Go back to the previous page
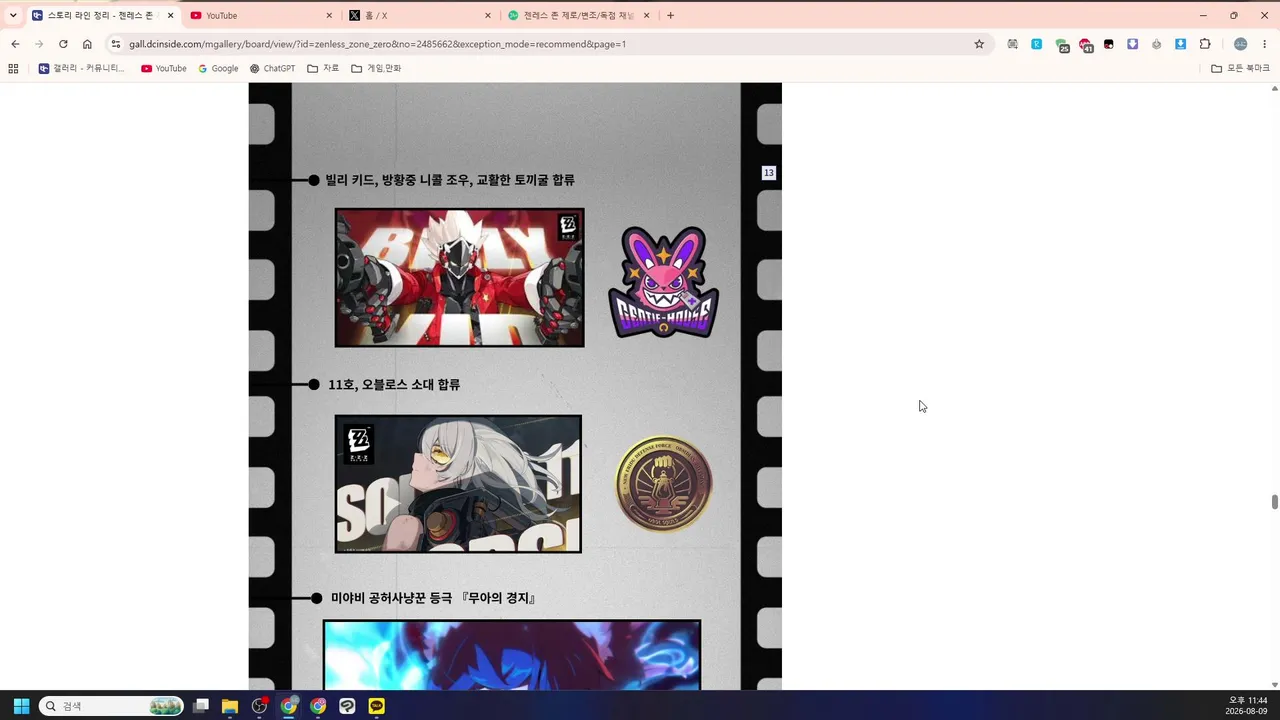 15,44
